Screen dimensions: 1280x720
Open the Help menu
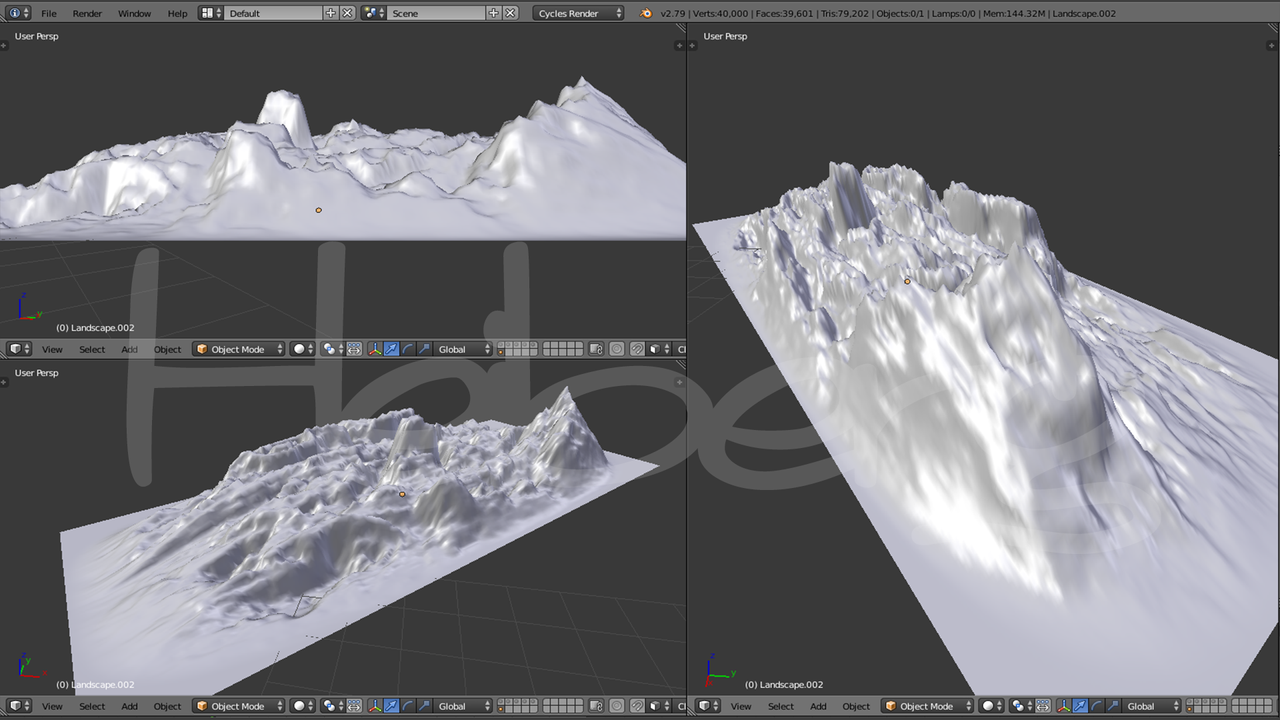pos(177,13)
